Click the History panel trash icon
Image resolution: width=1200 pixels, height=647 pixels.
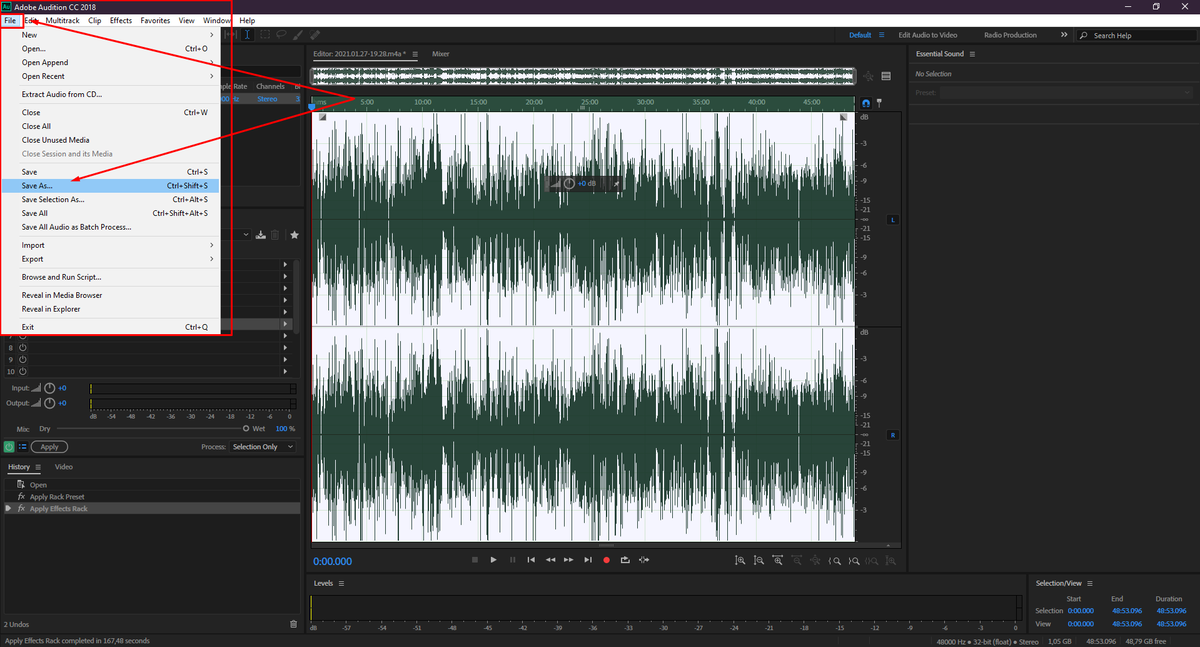[293, 624]
